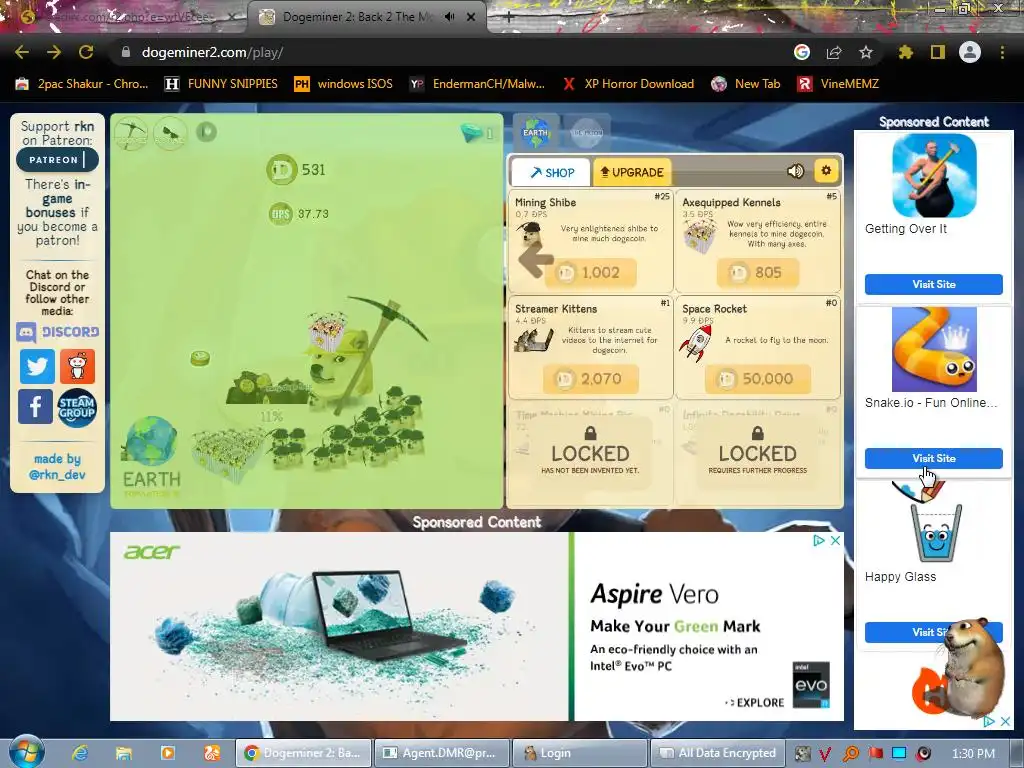Open the Facebook icon link
This screenshot has height=768, width=1024.
35,406
